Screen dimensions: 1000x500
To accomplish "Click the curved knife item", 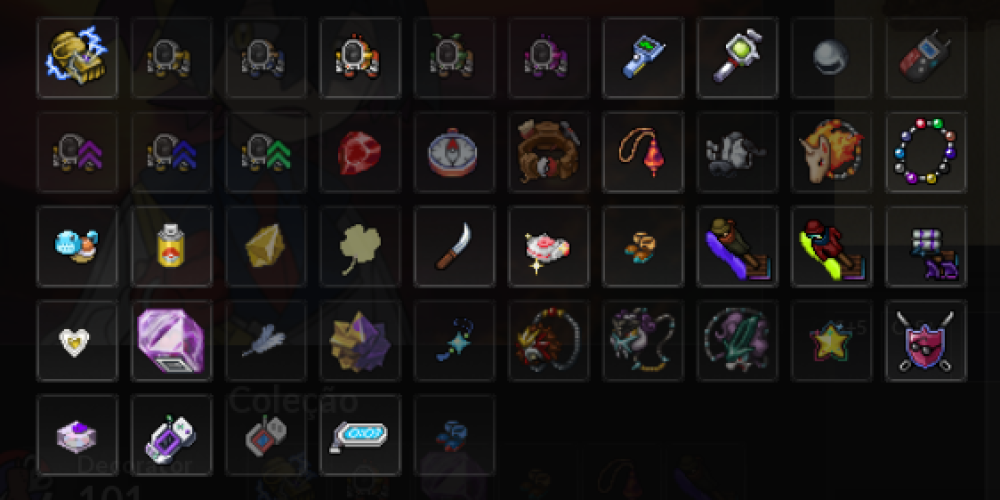I will [455, 247].
